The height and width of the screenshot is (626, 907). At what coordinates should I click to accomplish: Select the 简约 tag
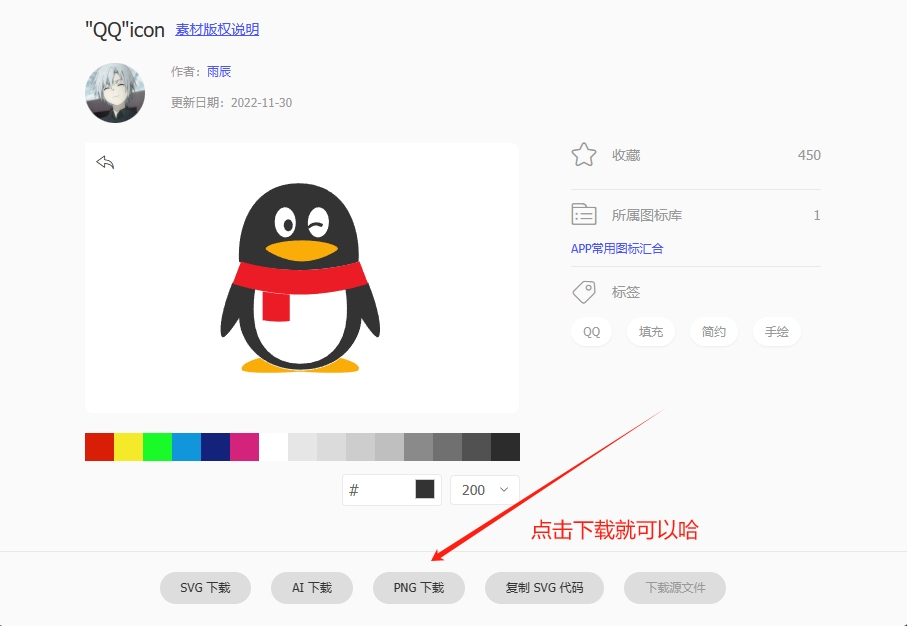pos(714,332)
